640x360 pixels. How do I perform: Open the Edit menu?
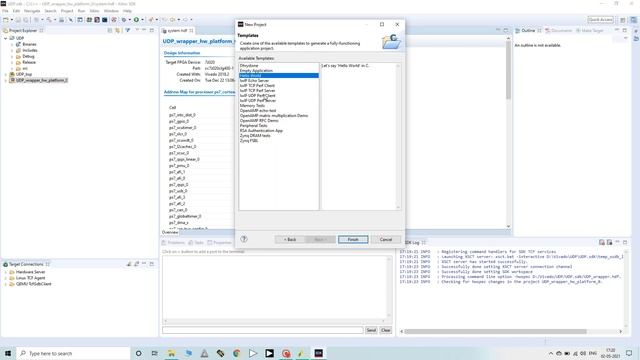click(x=16, y=11)
